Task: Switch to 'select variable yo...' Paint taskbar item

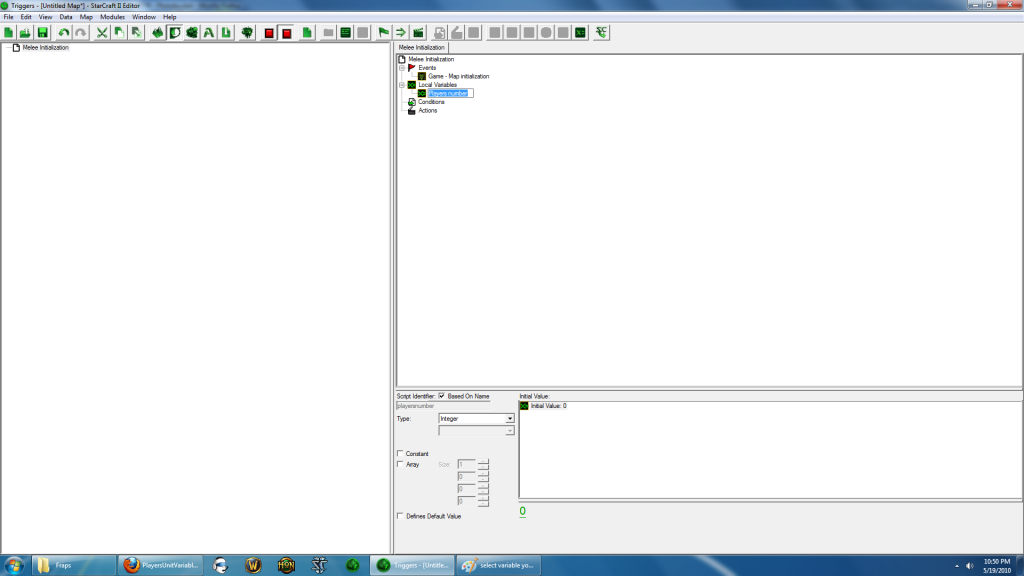Action: tap(499, 565)
